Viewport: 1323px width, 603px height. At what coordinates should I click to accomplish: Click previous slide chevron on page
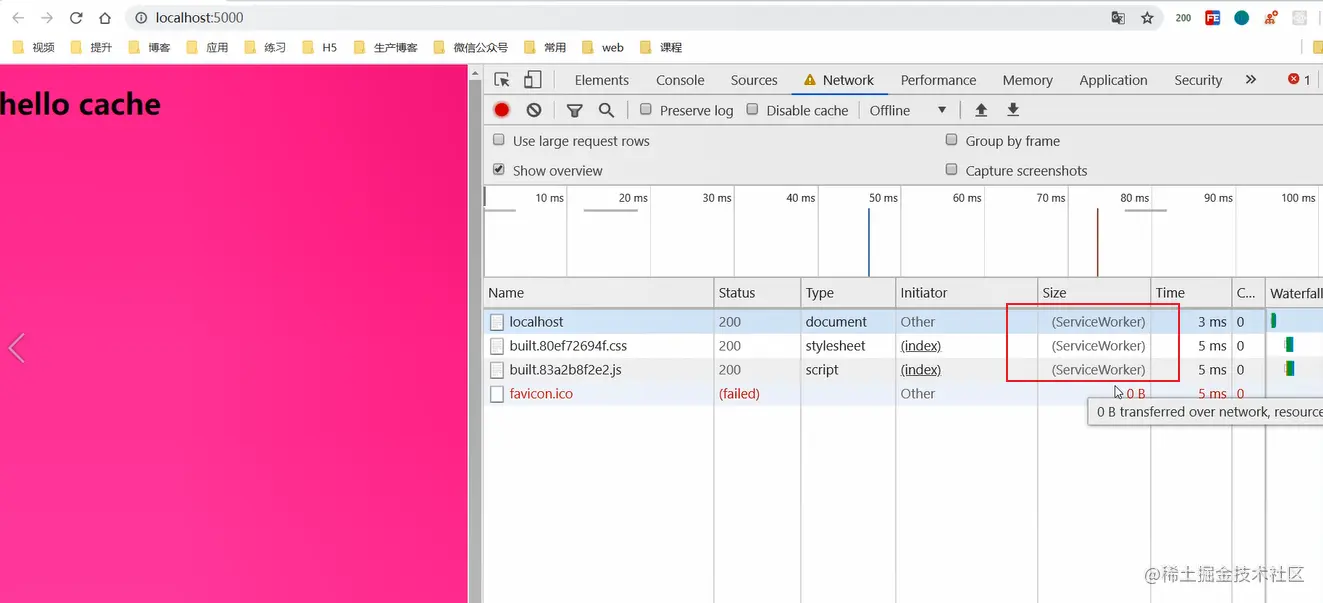pos(16,348)
